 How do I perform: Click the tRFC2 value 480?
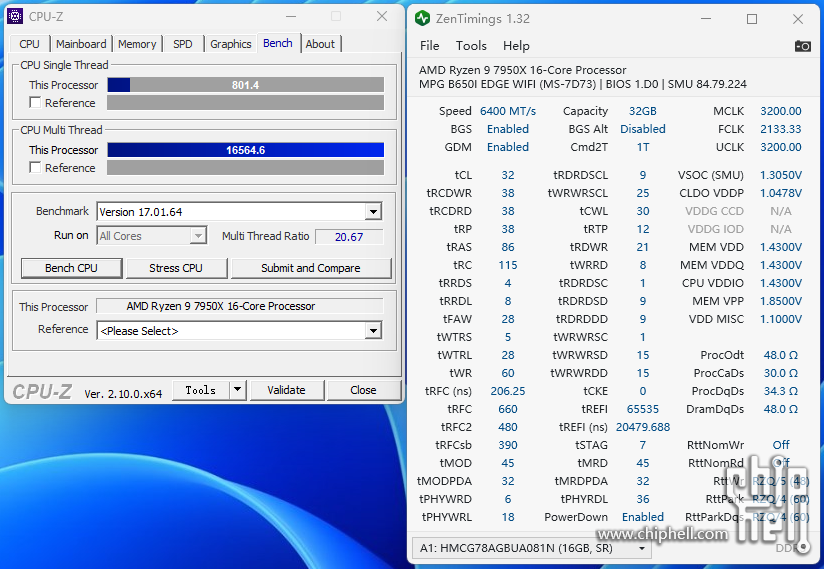click(x=508, y=427)
